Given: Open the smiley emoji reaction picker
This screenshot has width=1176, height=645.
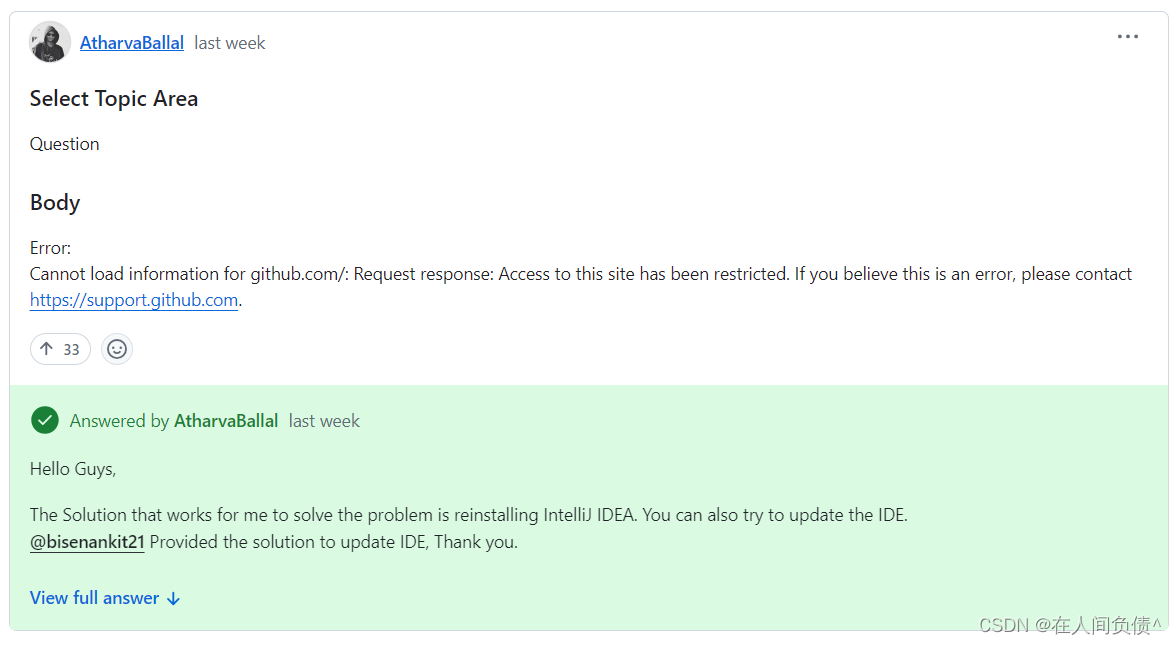Looking at the screenshot, I should pyautogui.click(x=117, y=349).
